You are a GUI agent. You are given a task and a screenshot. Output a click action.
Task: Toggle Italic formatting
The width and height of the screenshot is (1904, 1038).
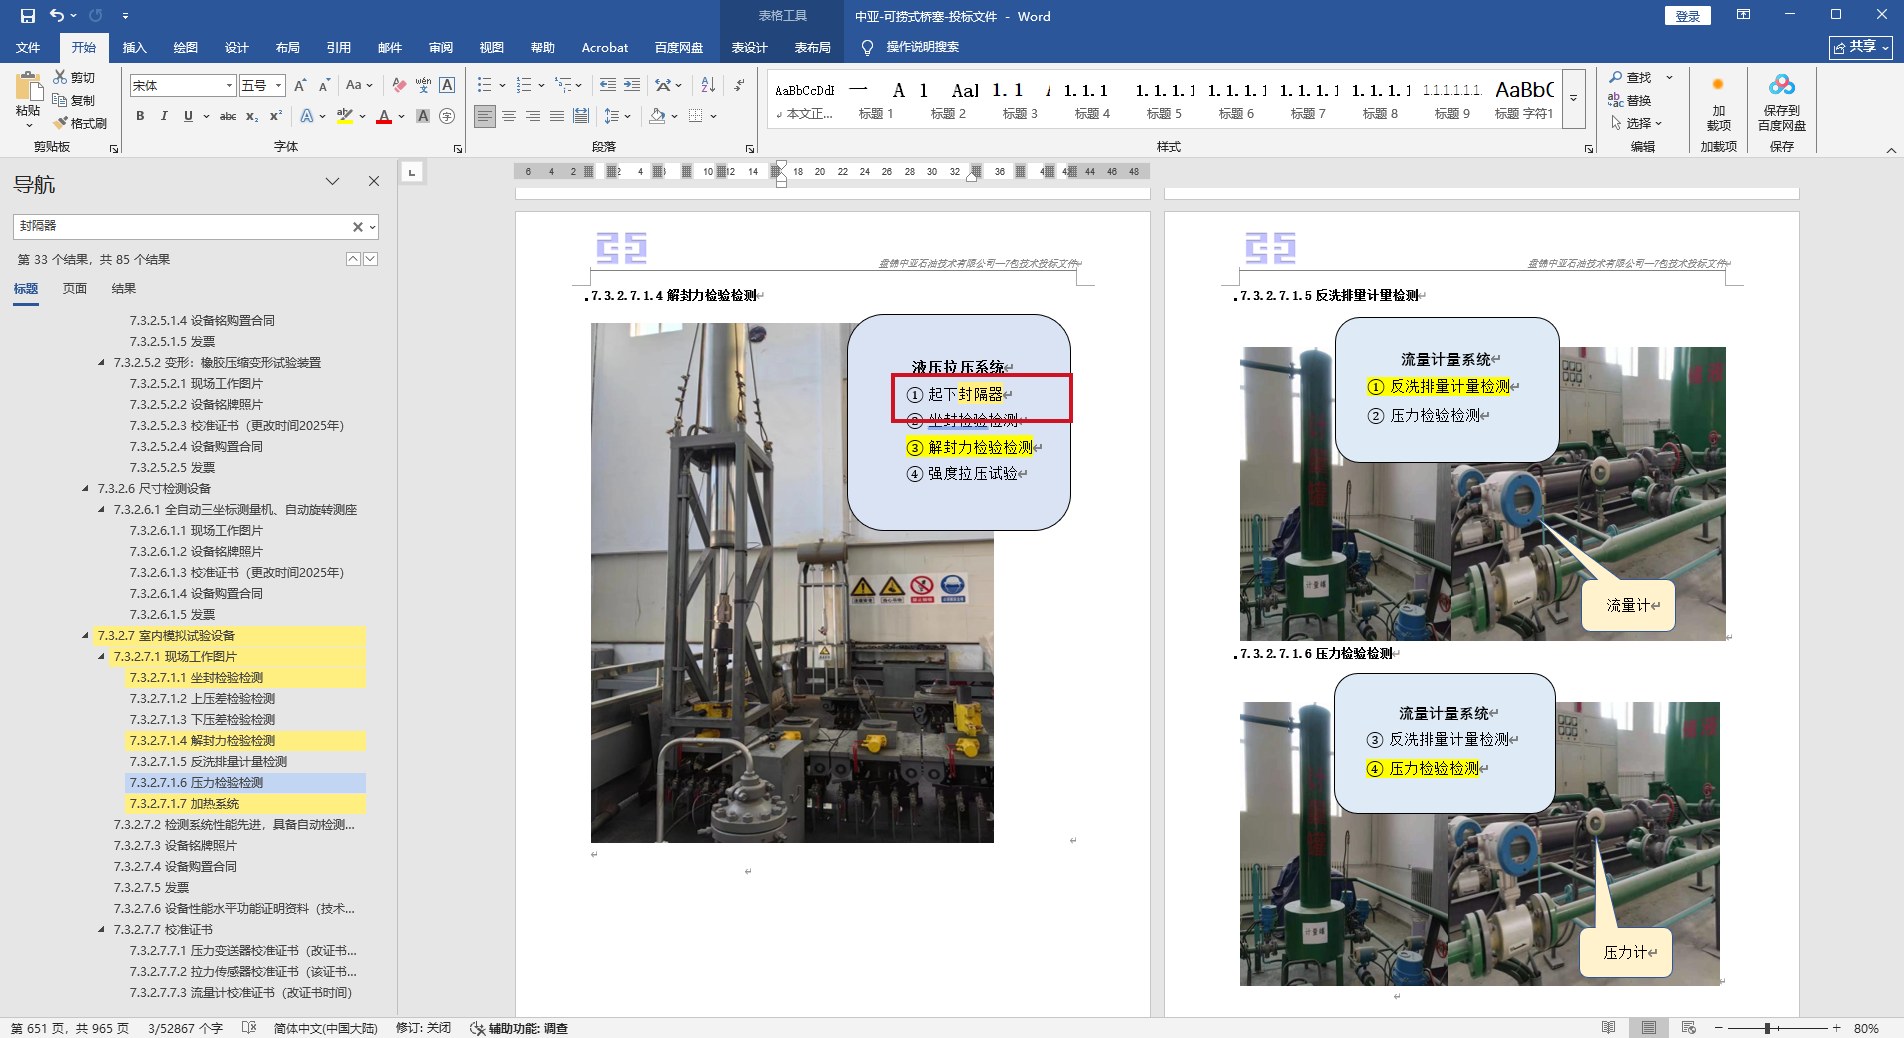click(x=164, y=116)
